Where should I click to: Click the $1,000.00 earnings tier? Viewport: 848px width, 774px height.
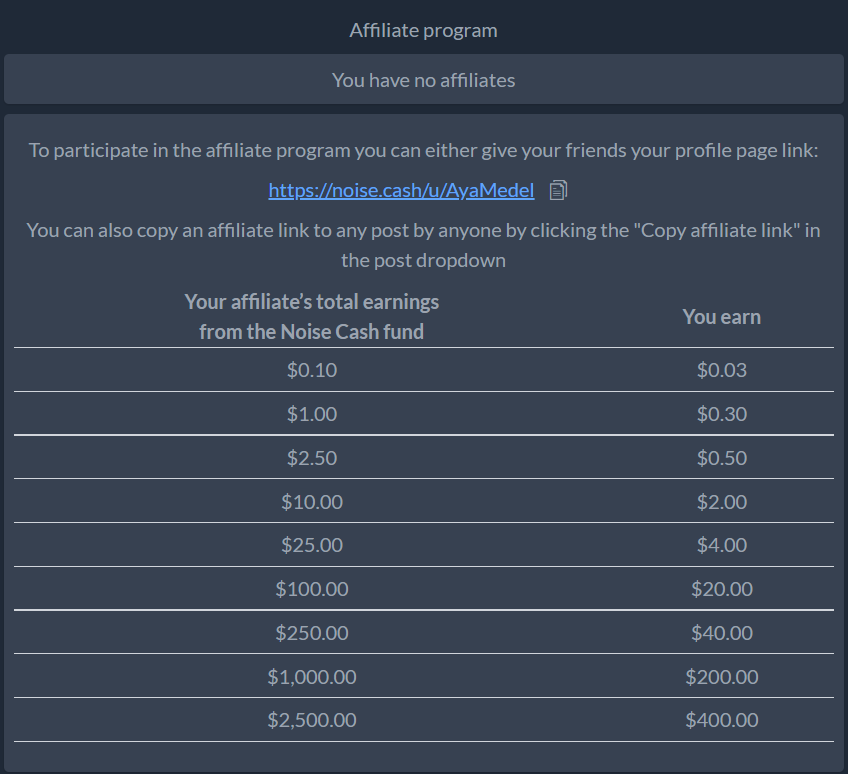point(312,677)
